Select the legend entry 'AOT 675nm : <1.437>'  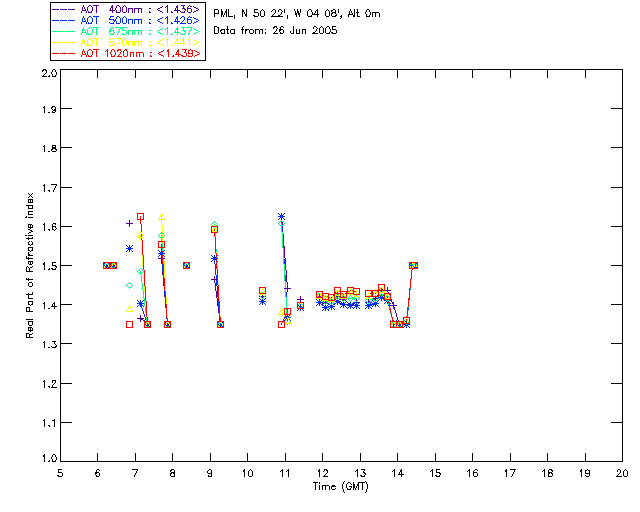126,31
